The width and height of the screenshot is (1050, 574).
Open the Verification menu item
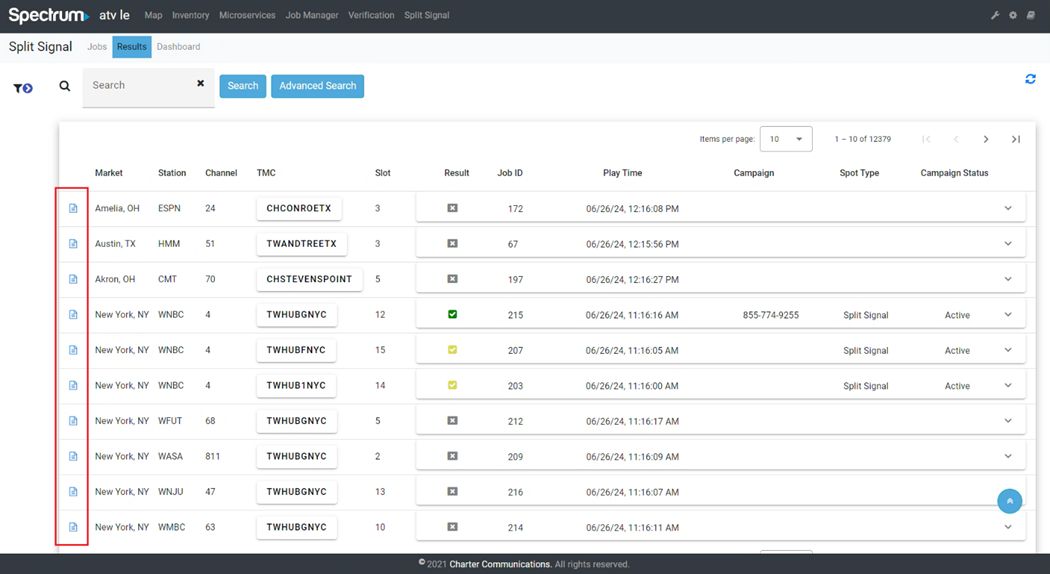click(x=371, y=15)
